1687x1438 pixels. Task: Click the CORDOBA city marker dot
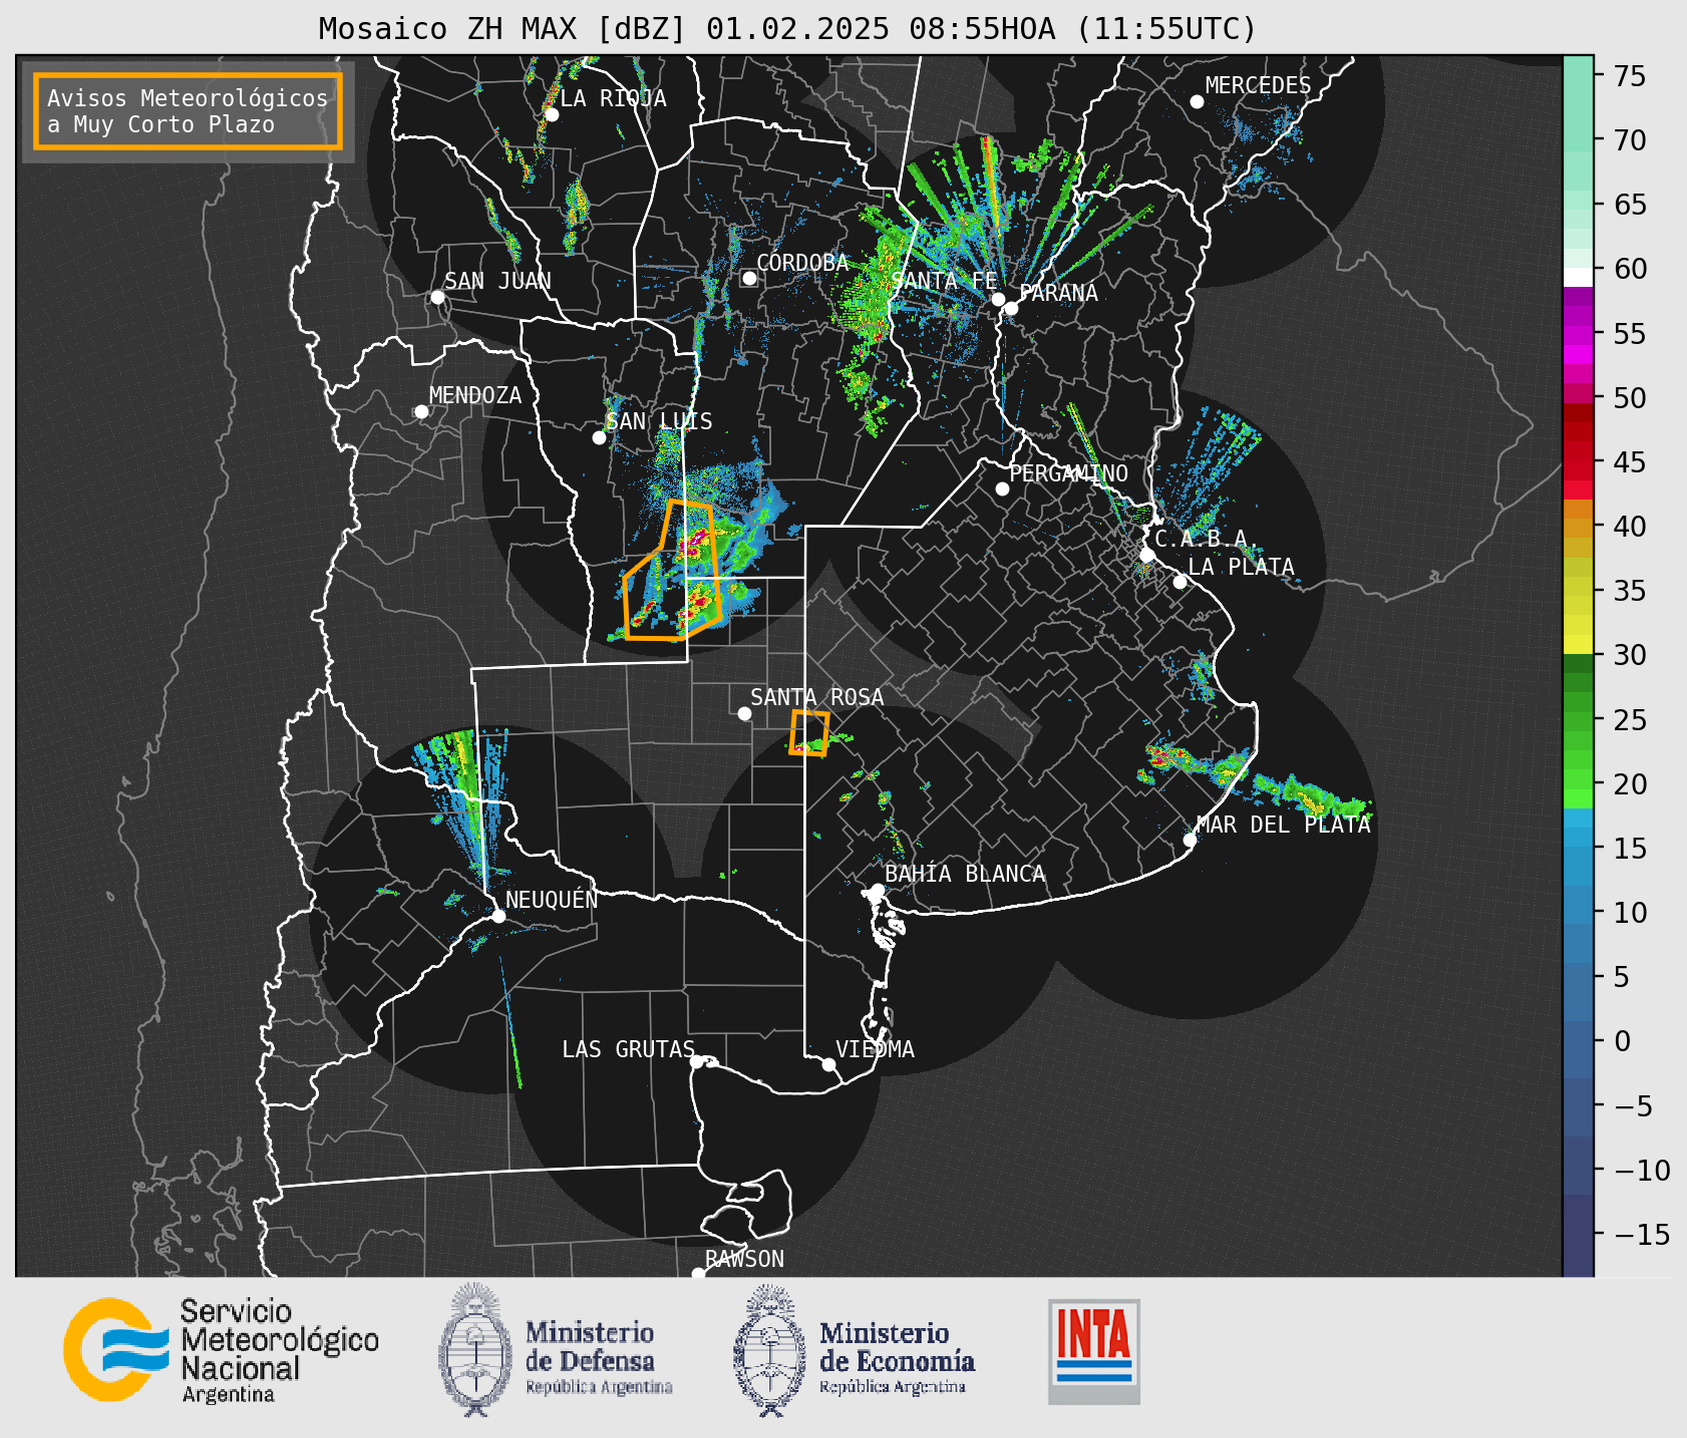click(x=749, y=278)
